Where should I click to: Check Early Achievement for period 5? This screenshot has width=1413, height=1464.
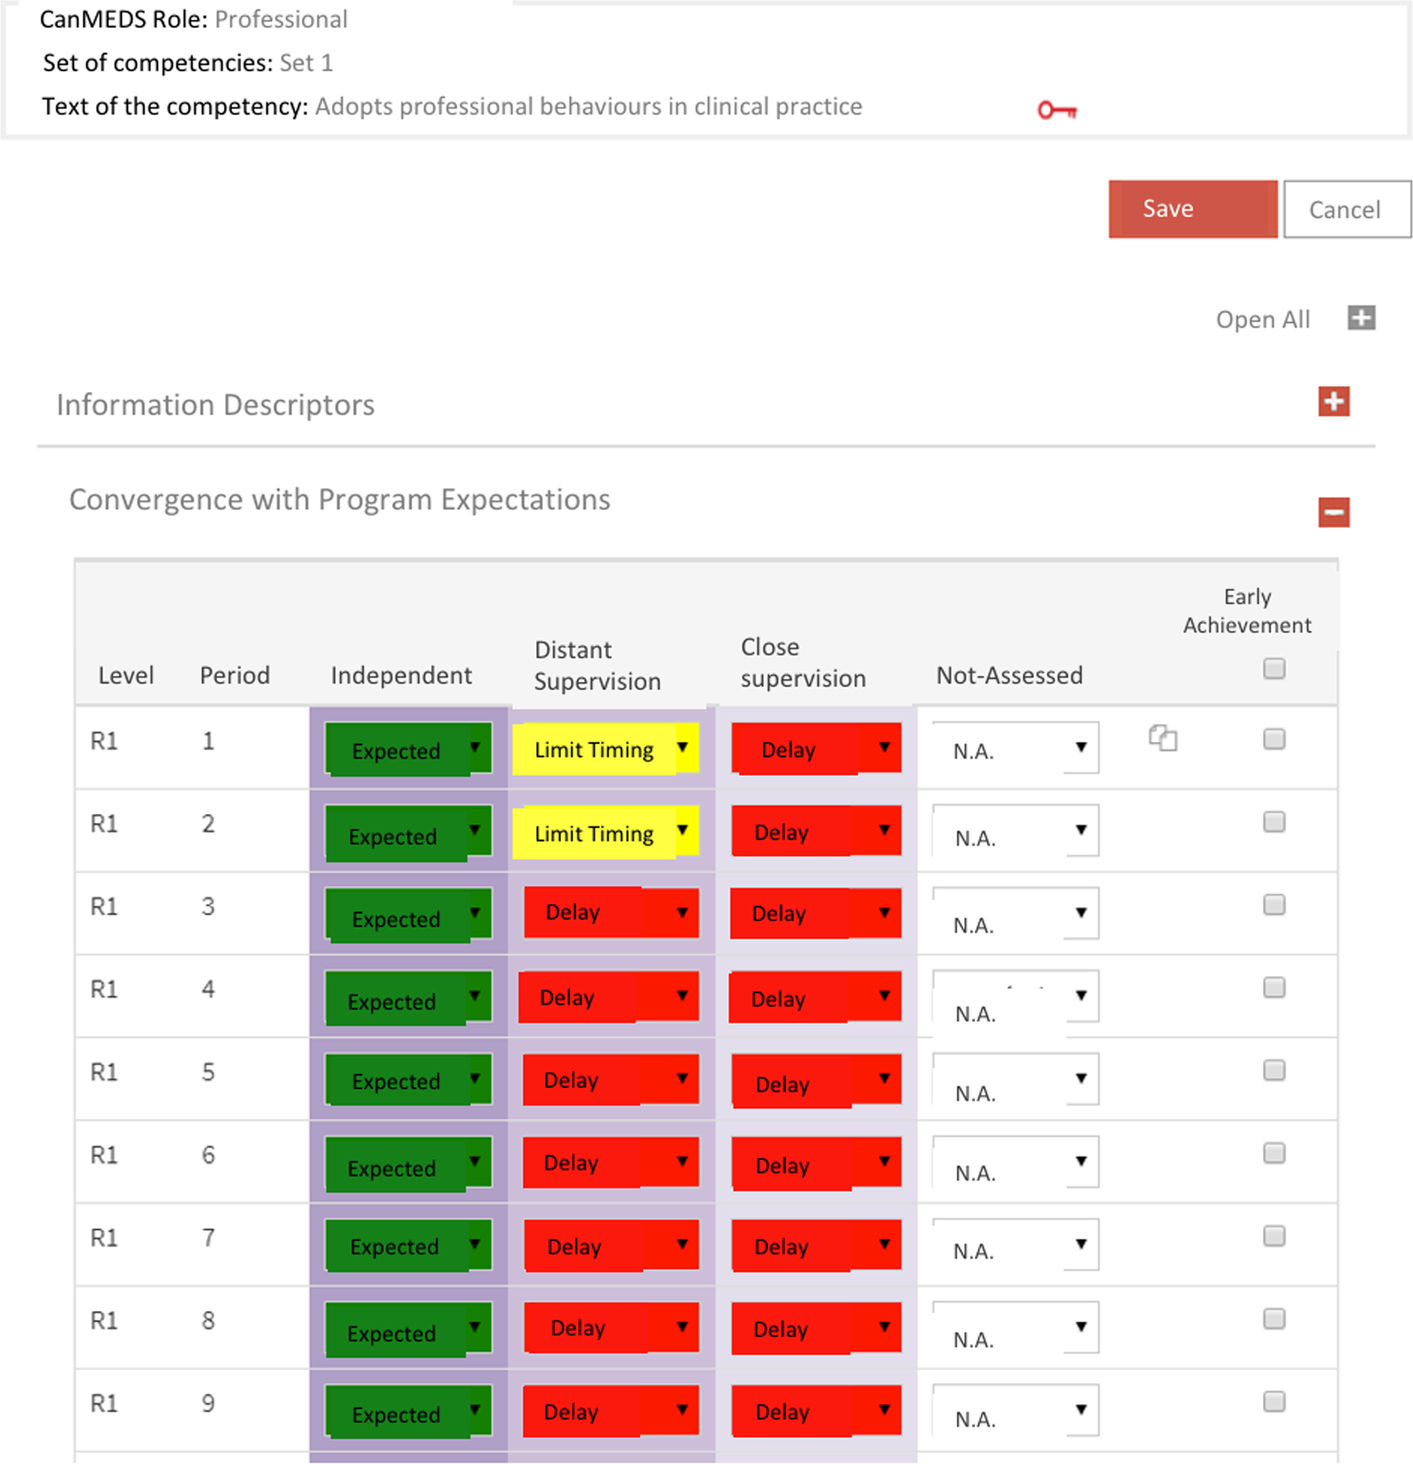point(1274,1071)
